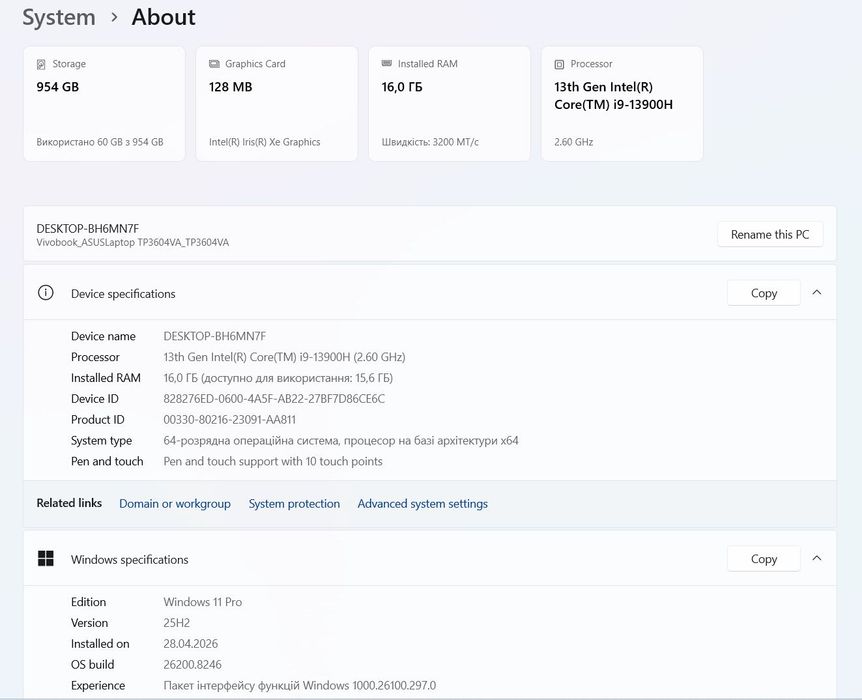The width and height of the screenshot is (862, 700).
Task: Go back to System breadcrumb
Action: coord(59,18)
